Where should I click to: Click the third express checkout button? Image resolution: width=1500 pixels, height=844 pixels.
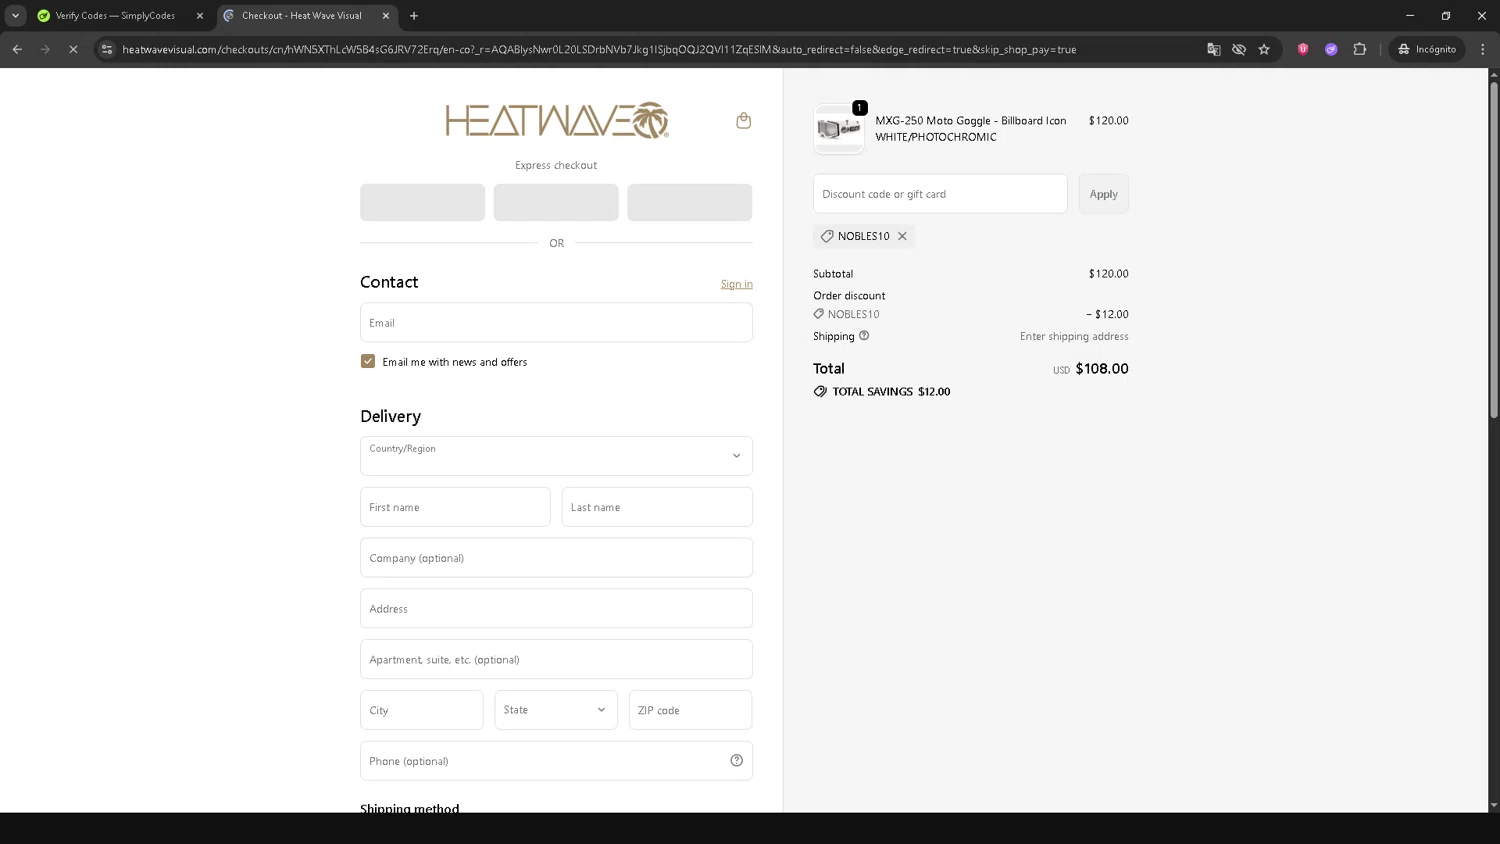point(690,202)
